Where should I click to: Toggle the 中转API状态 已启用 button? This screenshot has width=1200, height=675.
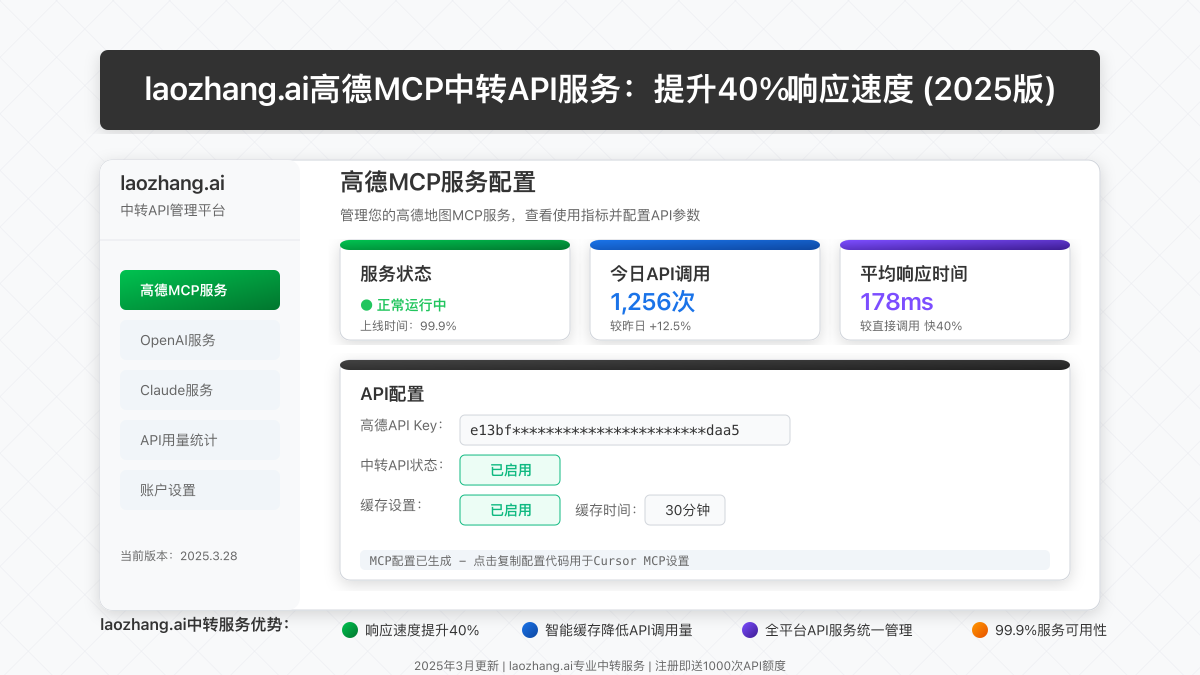click(510, 470)
